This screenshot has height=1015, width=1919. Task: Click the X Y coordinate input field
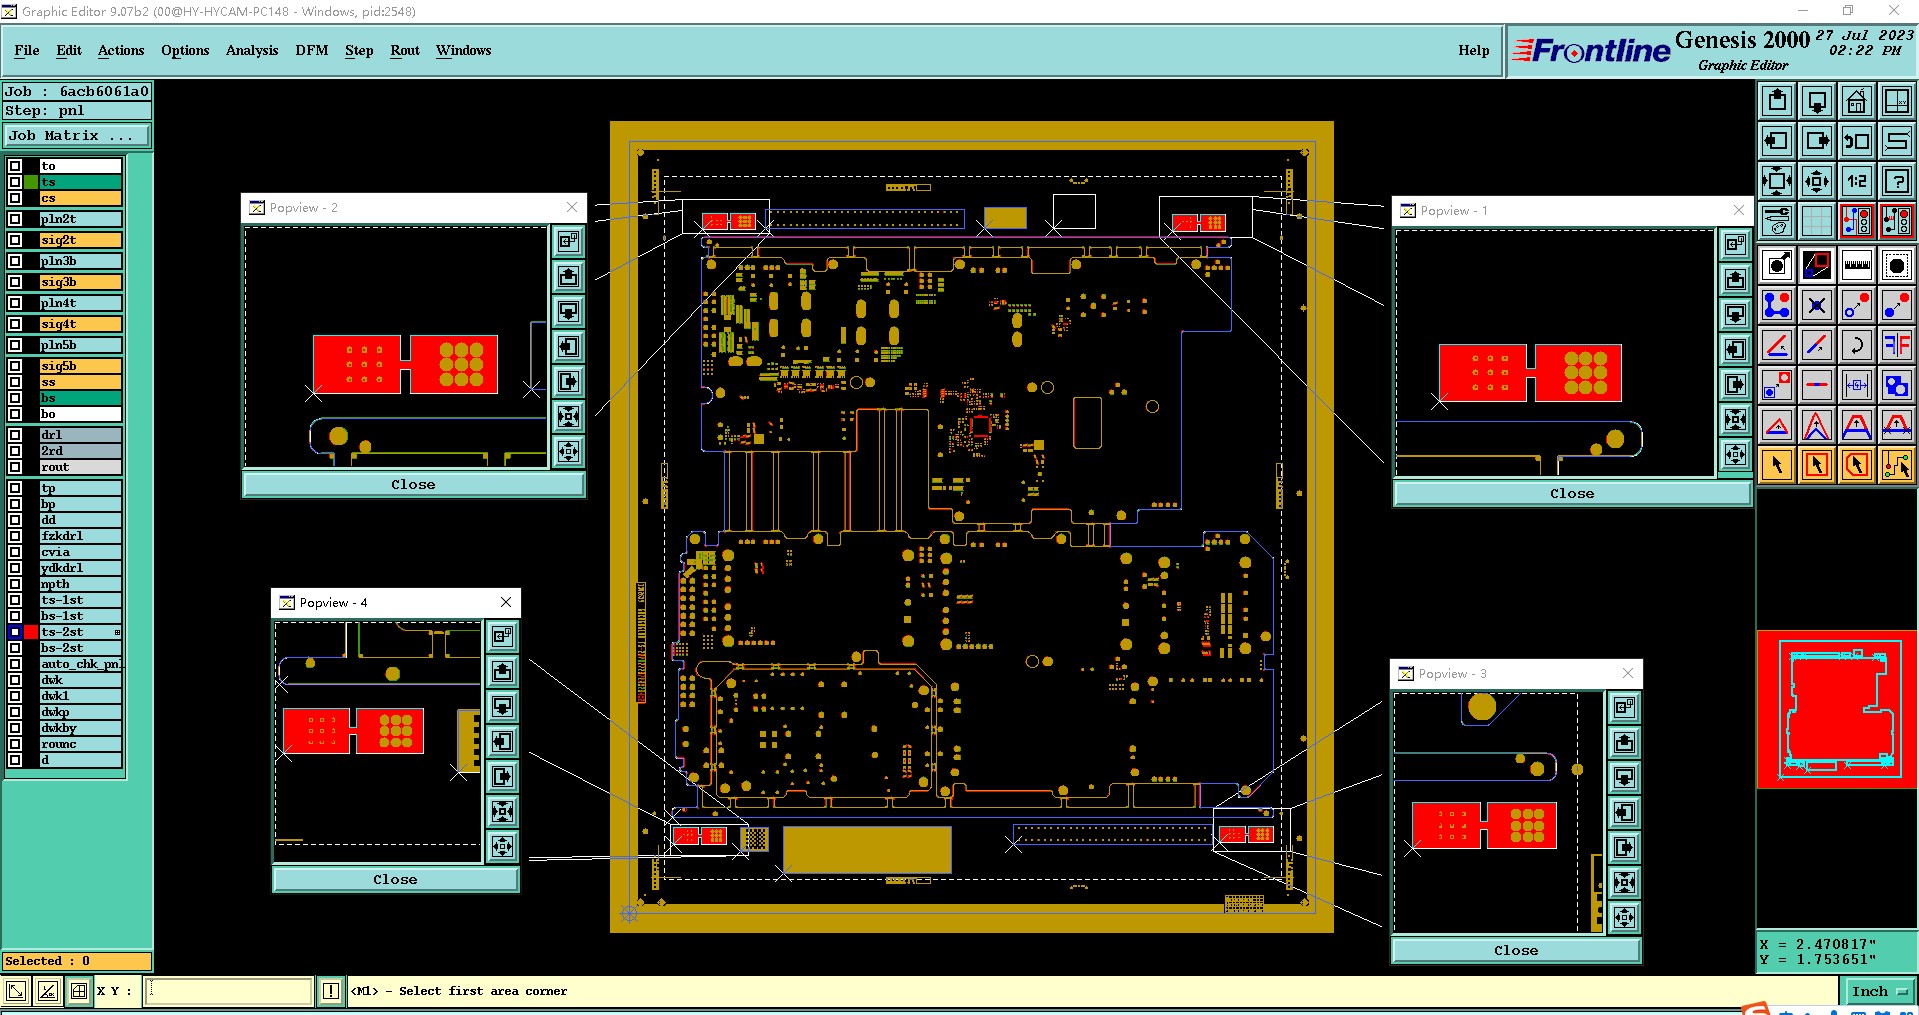tap(229, 991)
